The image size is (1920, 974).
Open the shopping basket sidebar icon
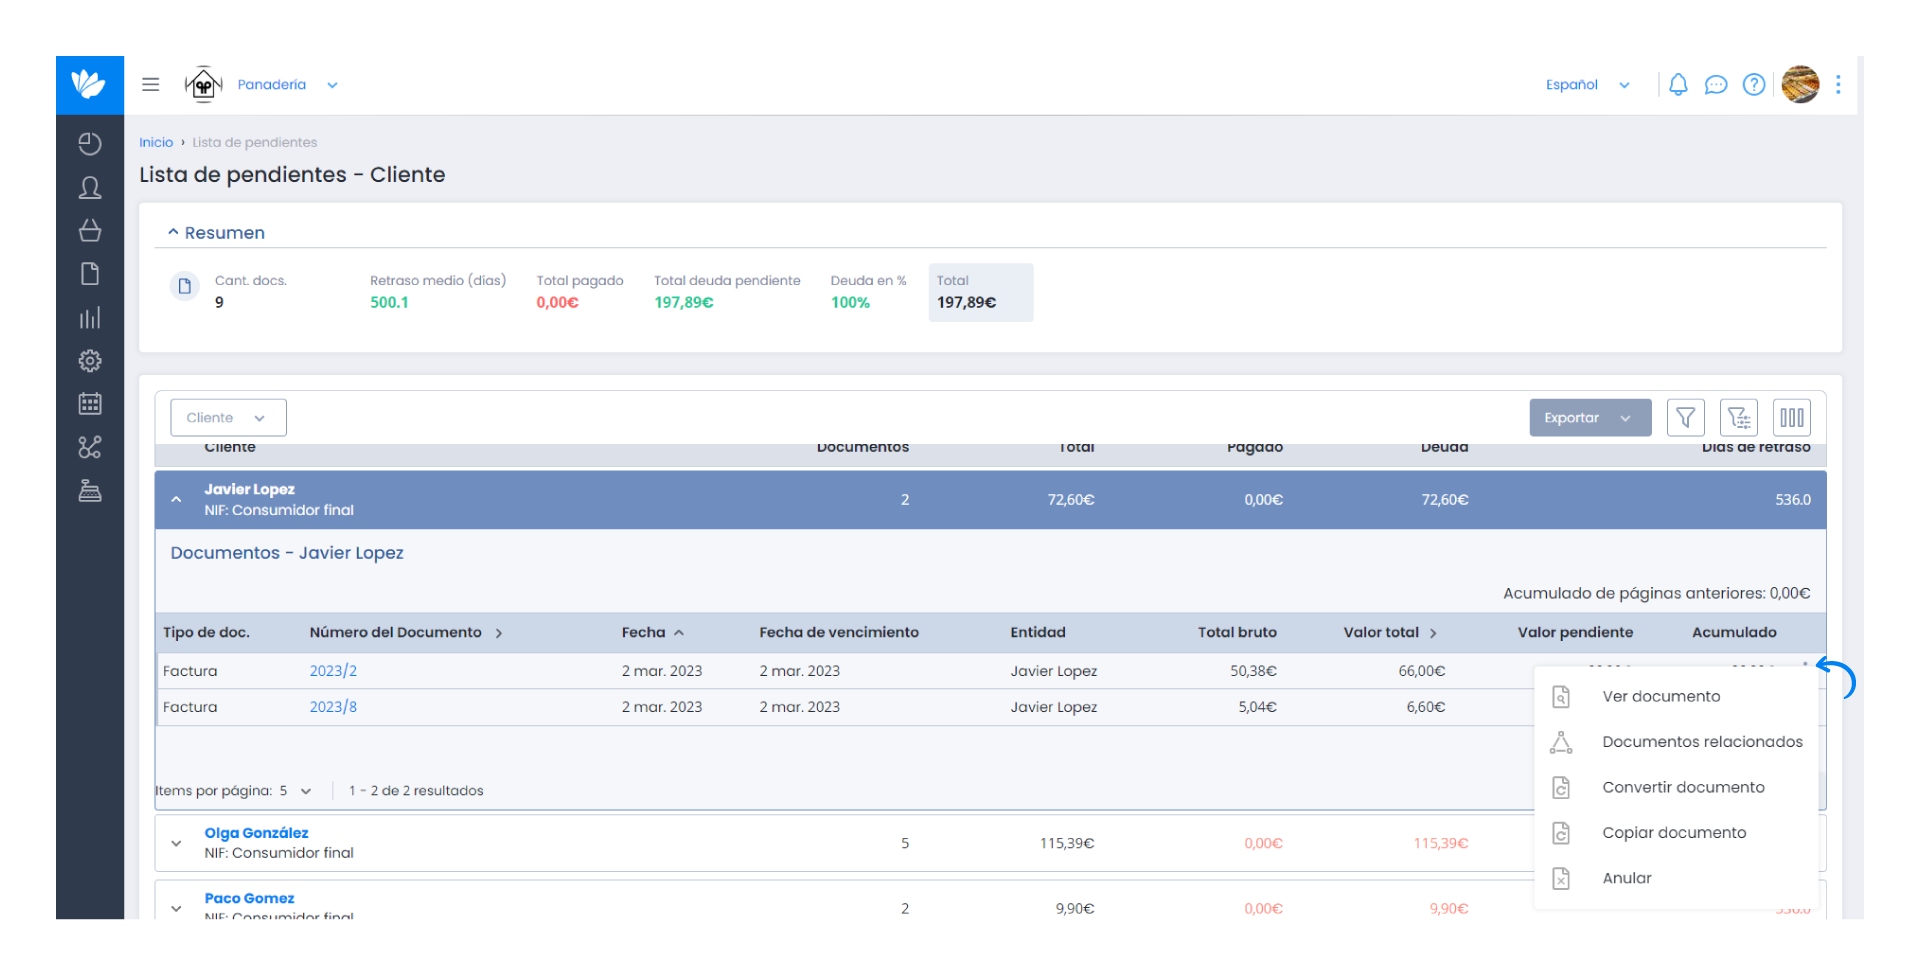tap(90, 231)
